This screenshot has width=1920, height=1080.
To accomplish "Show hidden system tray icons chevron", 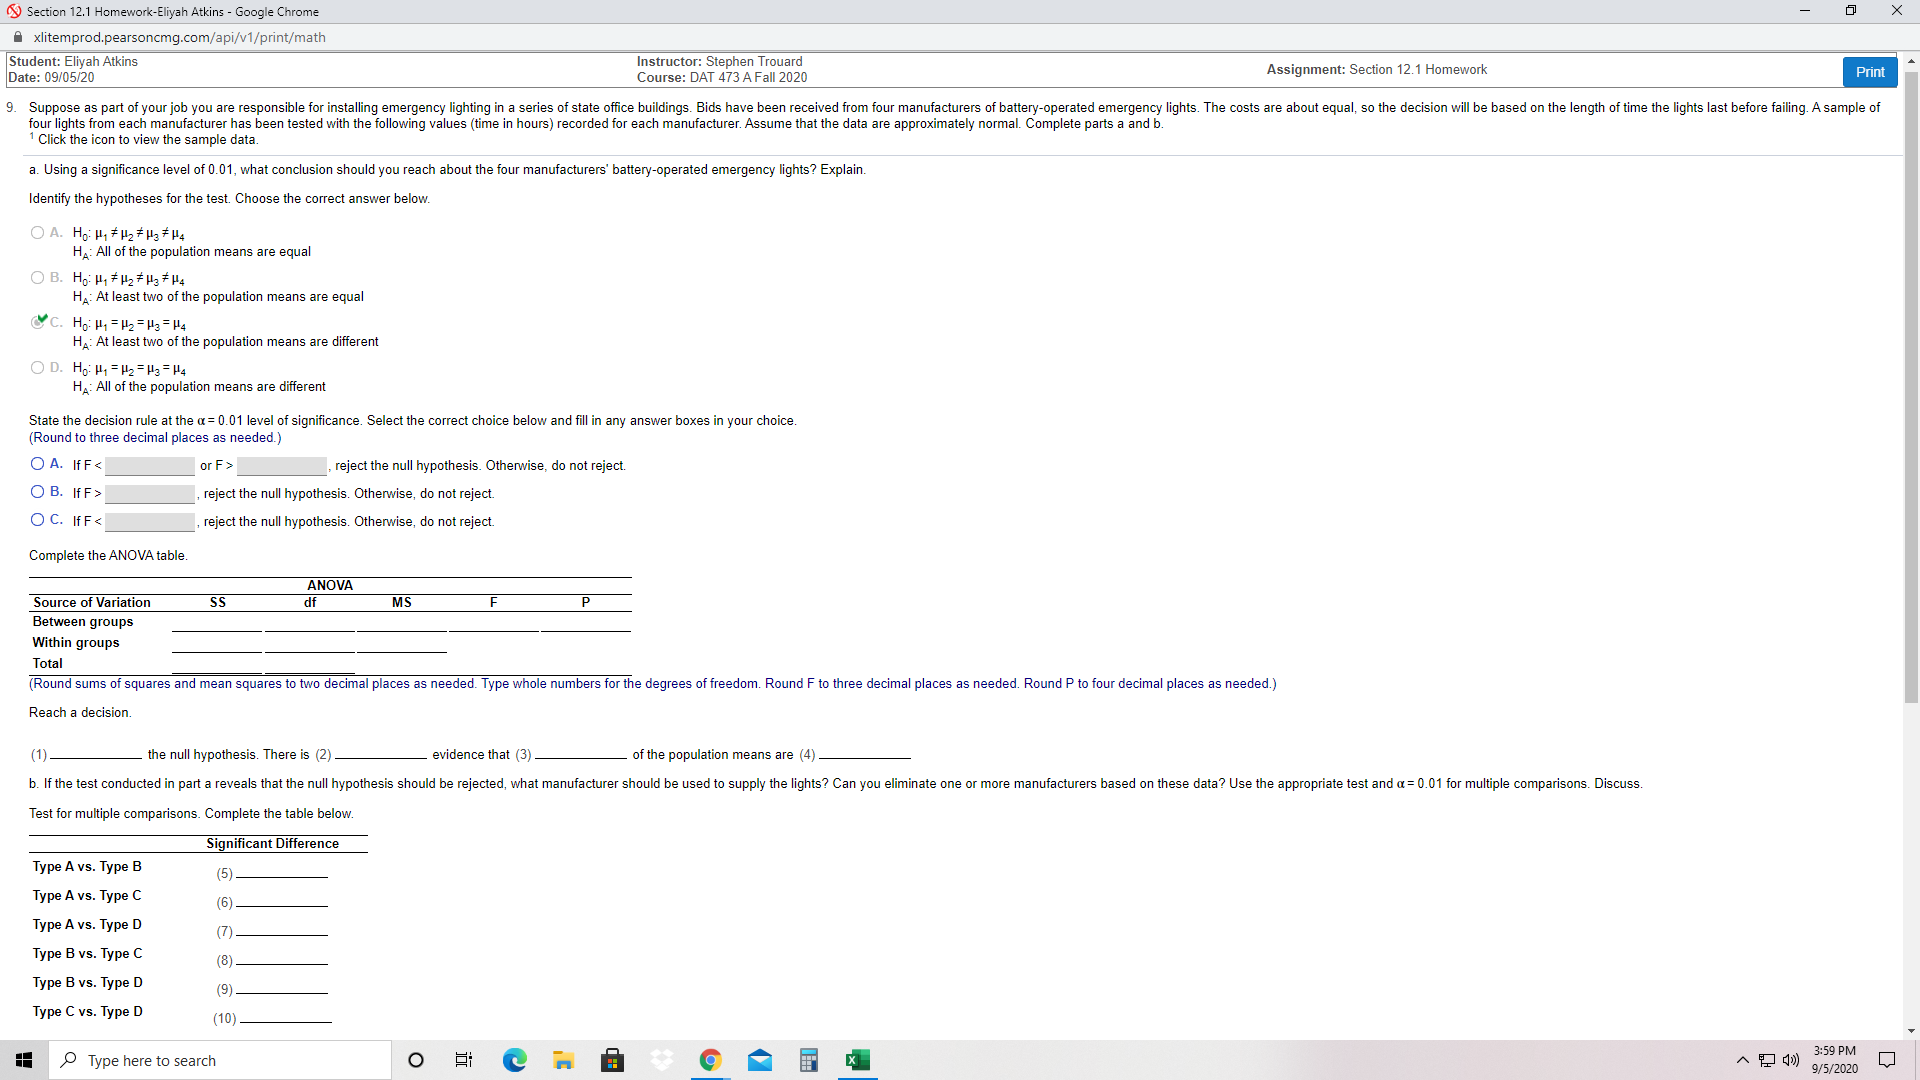I will coord(1742,1060).
